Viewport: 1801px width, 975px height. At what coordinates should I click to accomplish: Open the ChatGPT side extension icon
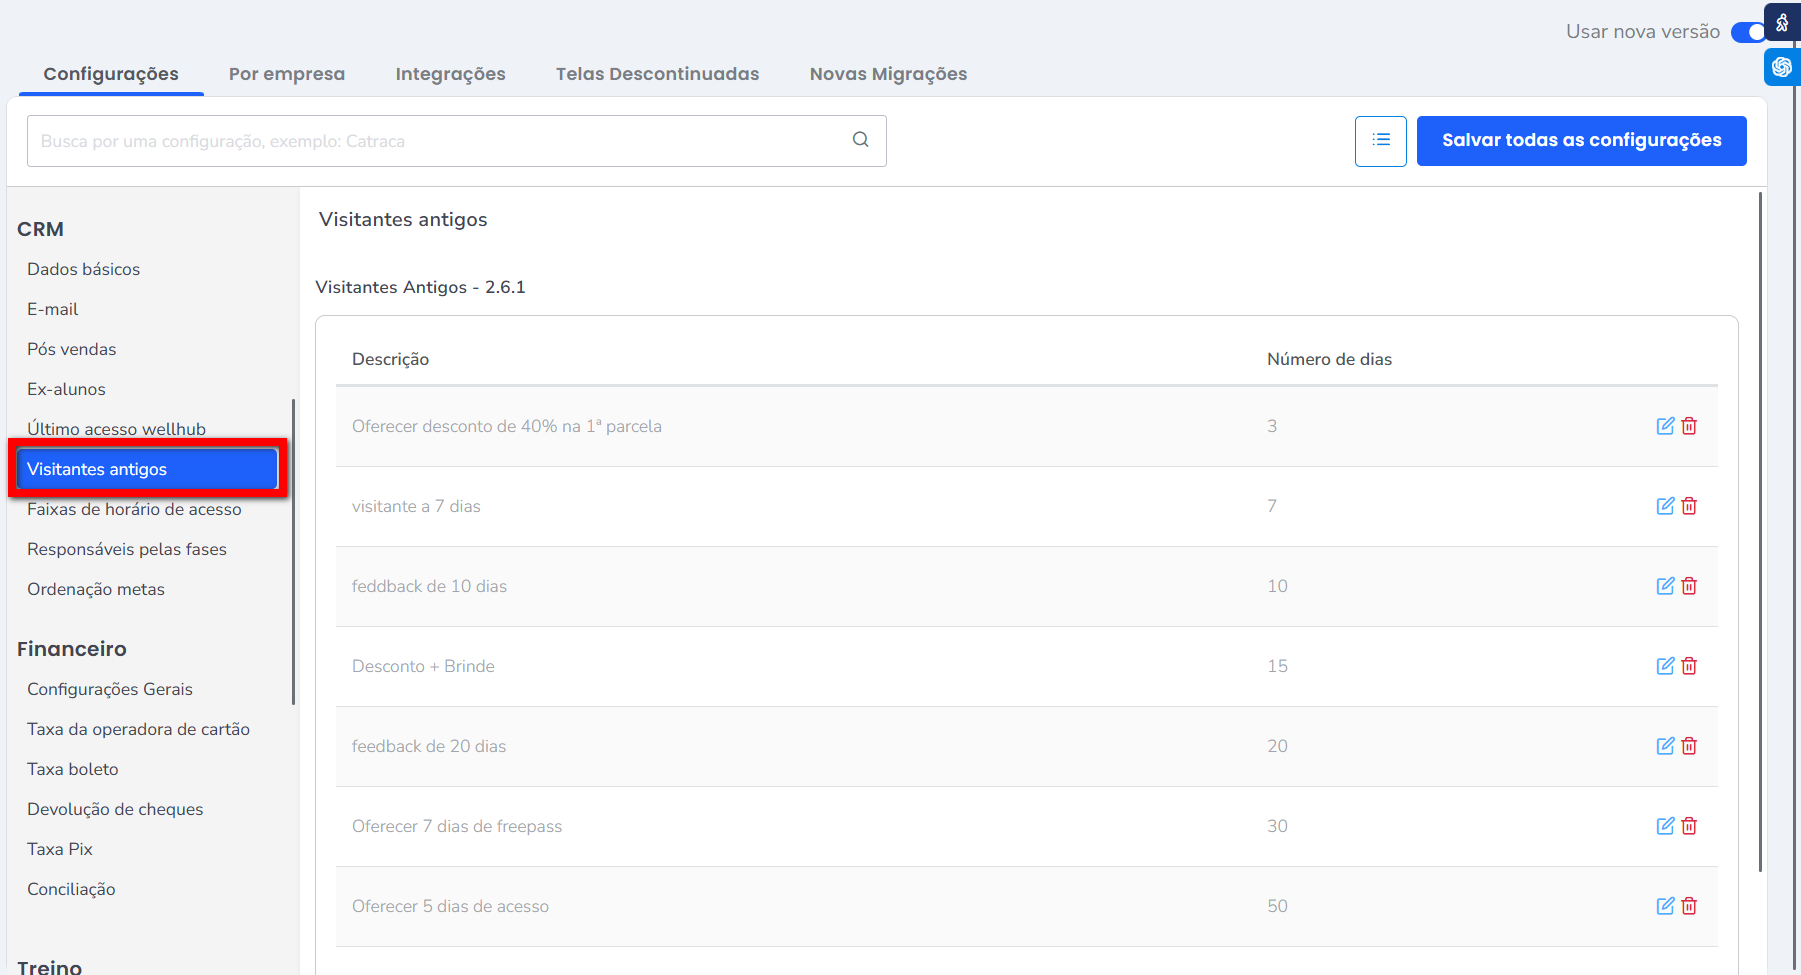1782,67
